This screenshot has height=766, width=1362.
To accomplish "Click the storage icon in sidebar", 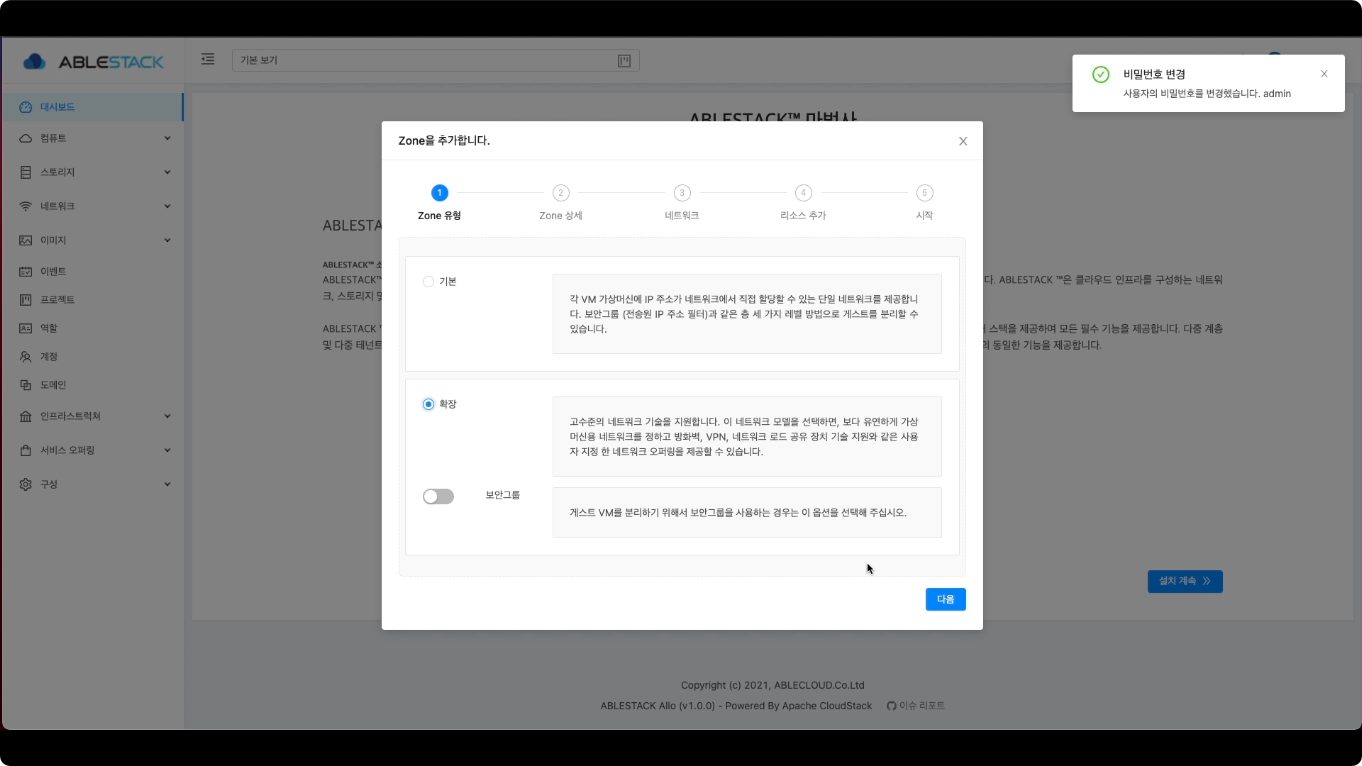I will 26,172.
